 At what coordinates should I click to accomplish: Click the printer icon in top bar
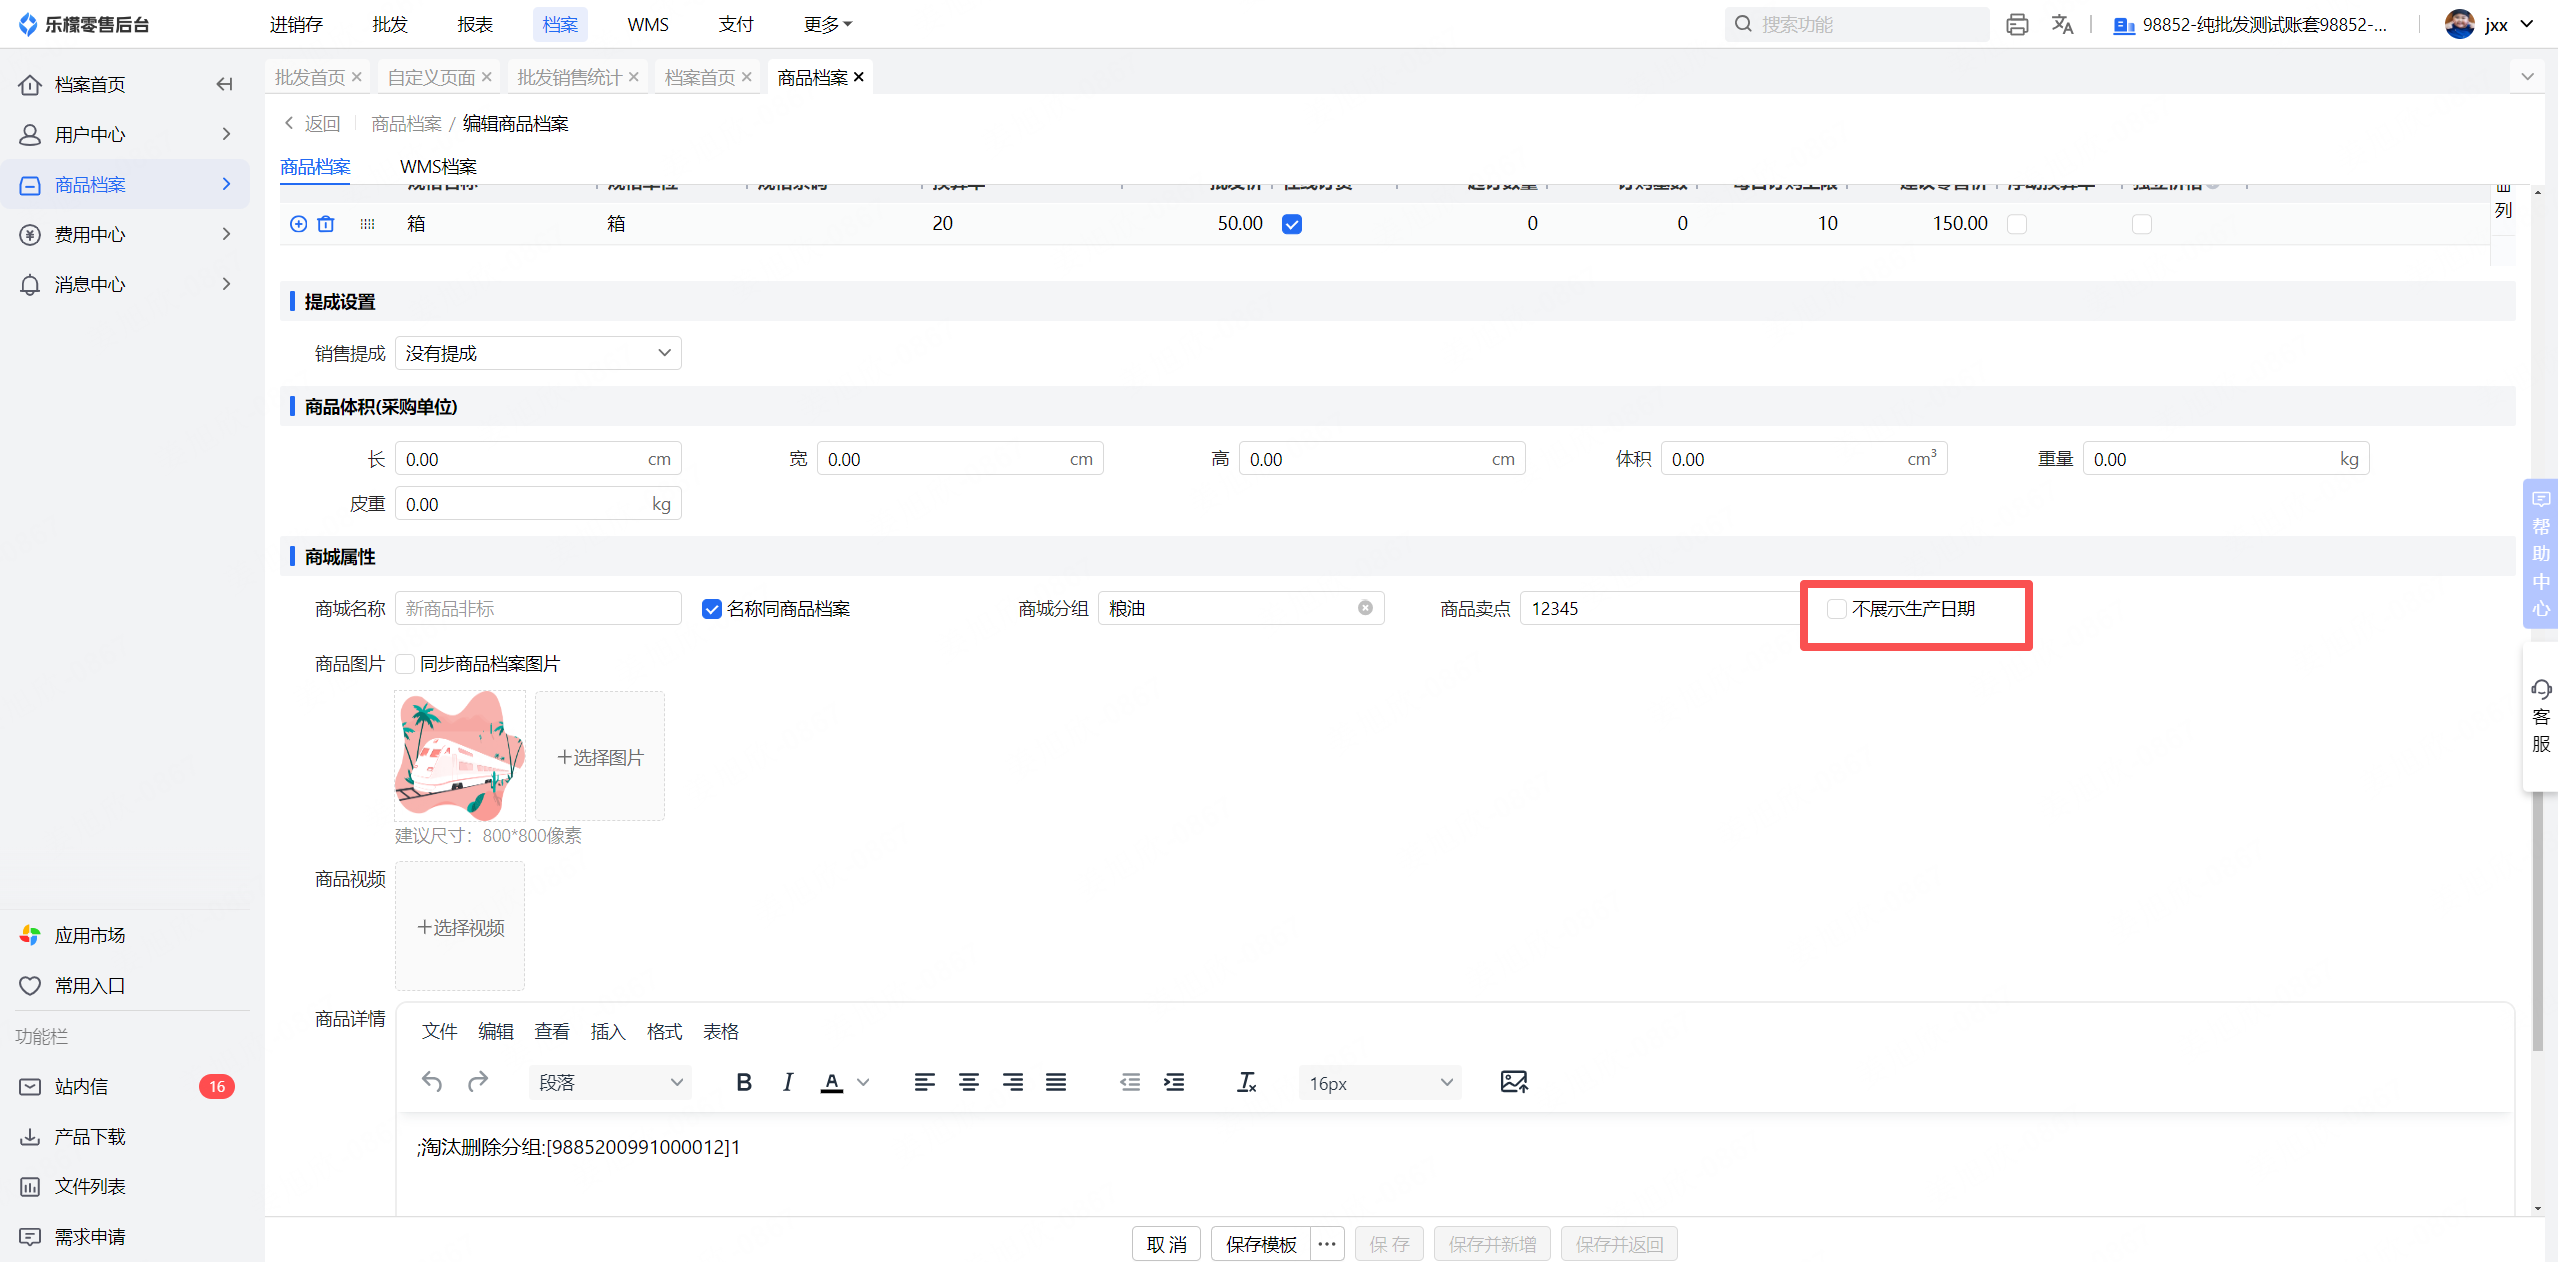2017,24
